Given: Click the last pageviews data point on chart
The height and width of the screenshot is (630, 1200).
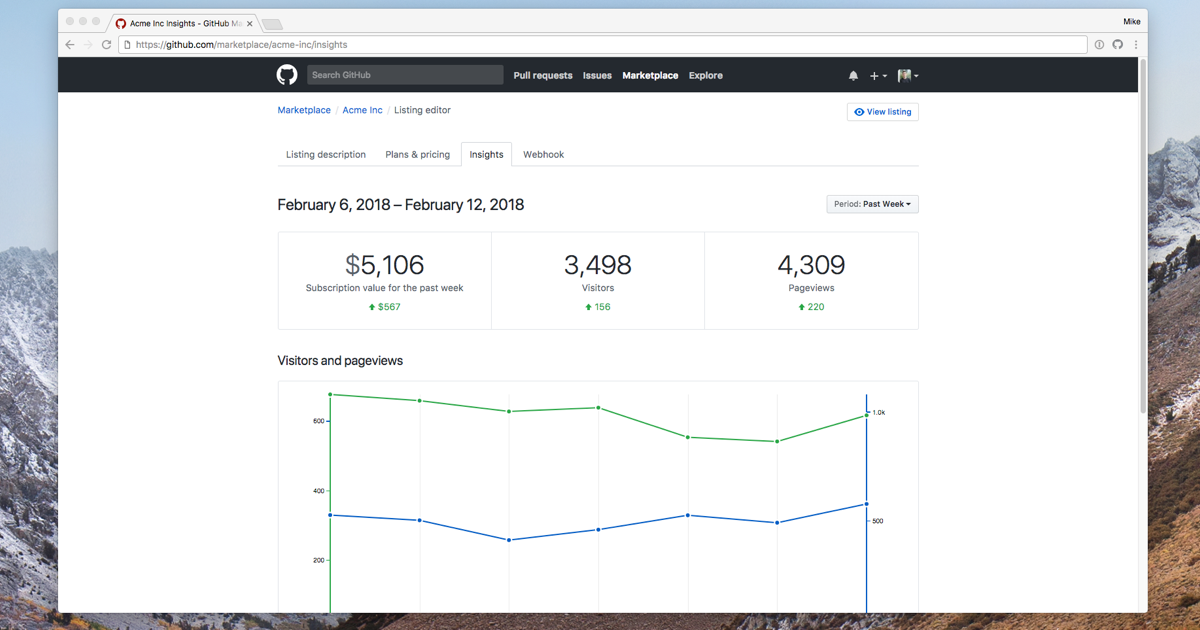Looking at the screenshot, I should [x=866, y=415].
